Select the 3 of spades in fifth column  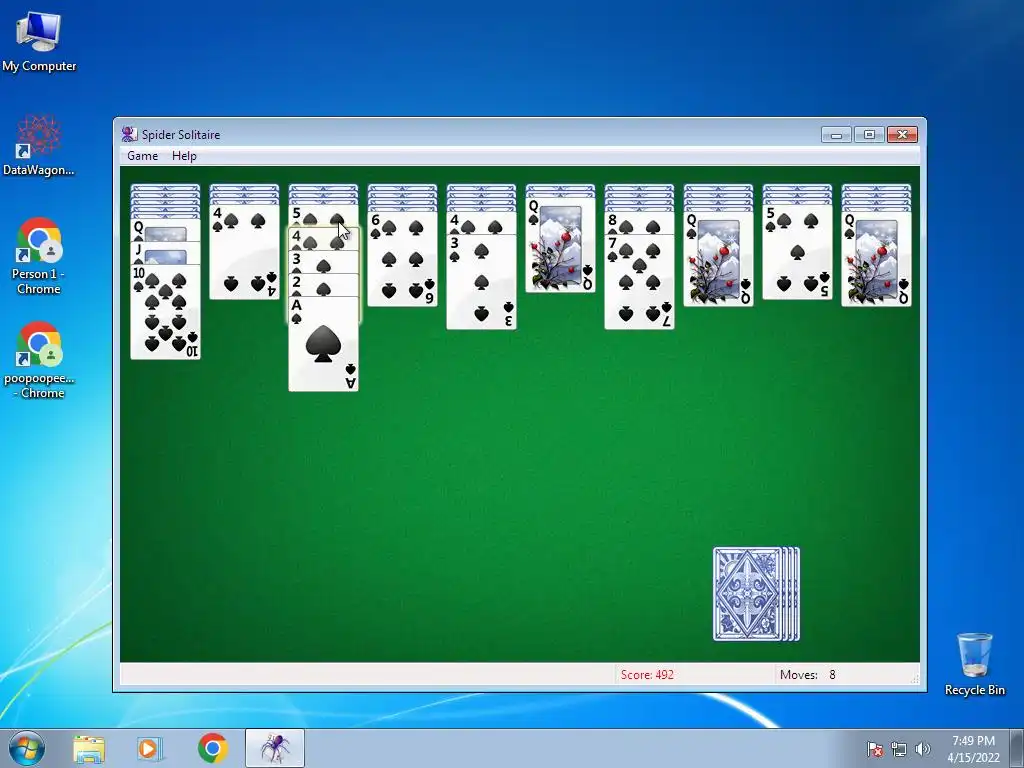pos(481,281)
